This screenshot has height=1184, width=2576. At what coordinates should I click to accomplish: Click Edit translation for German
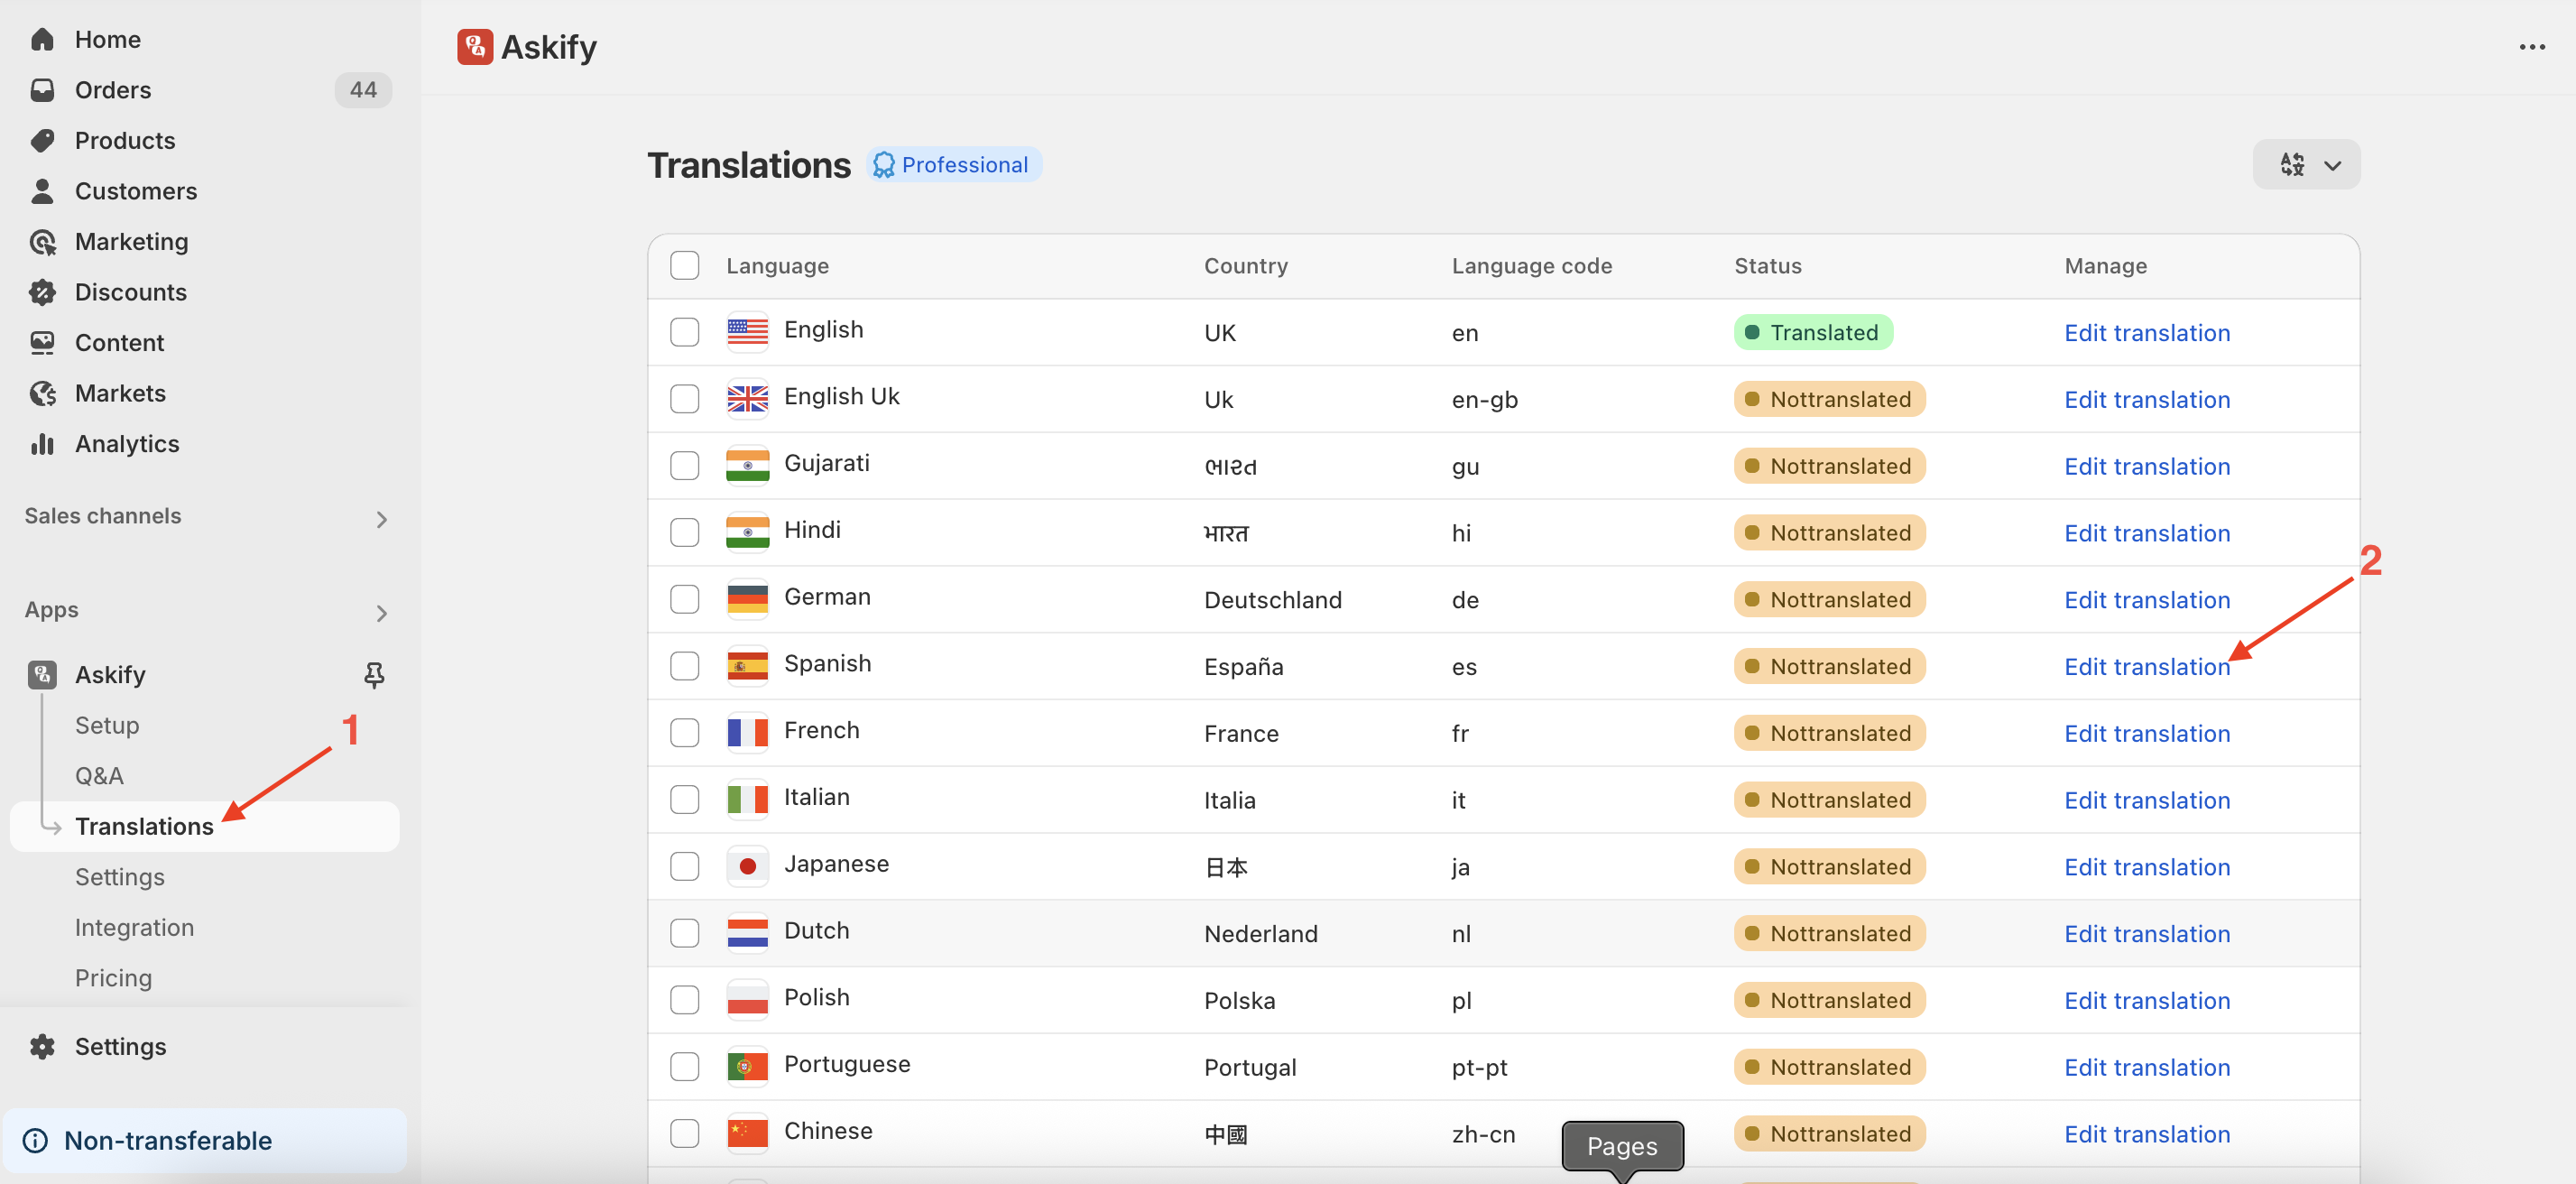click(x=2147, y=599)
